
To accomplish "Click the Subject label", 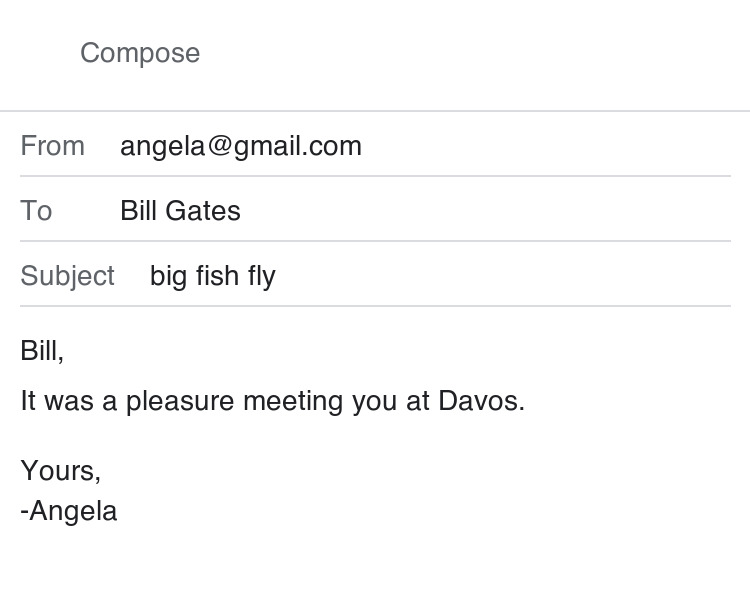I will 67,276.
